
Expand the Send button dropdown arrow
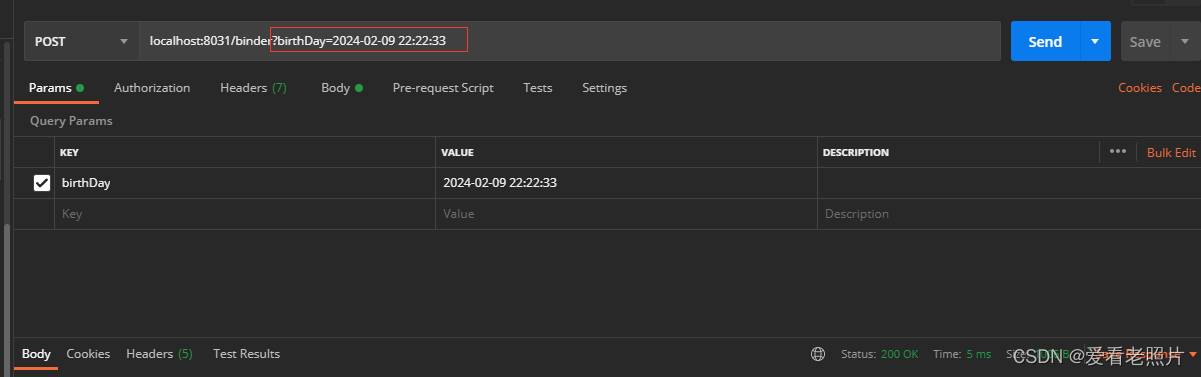coord(1095,41)
